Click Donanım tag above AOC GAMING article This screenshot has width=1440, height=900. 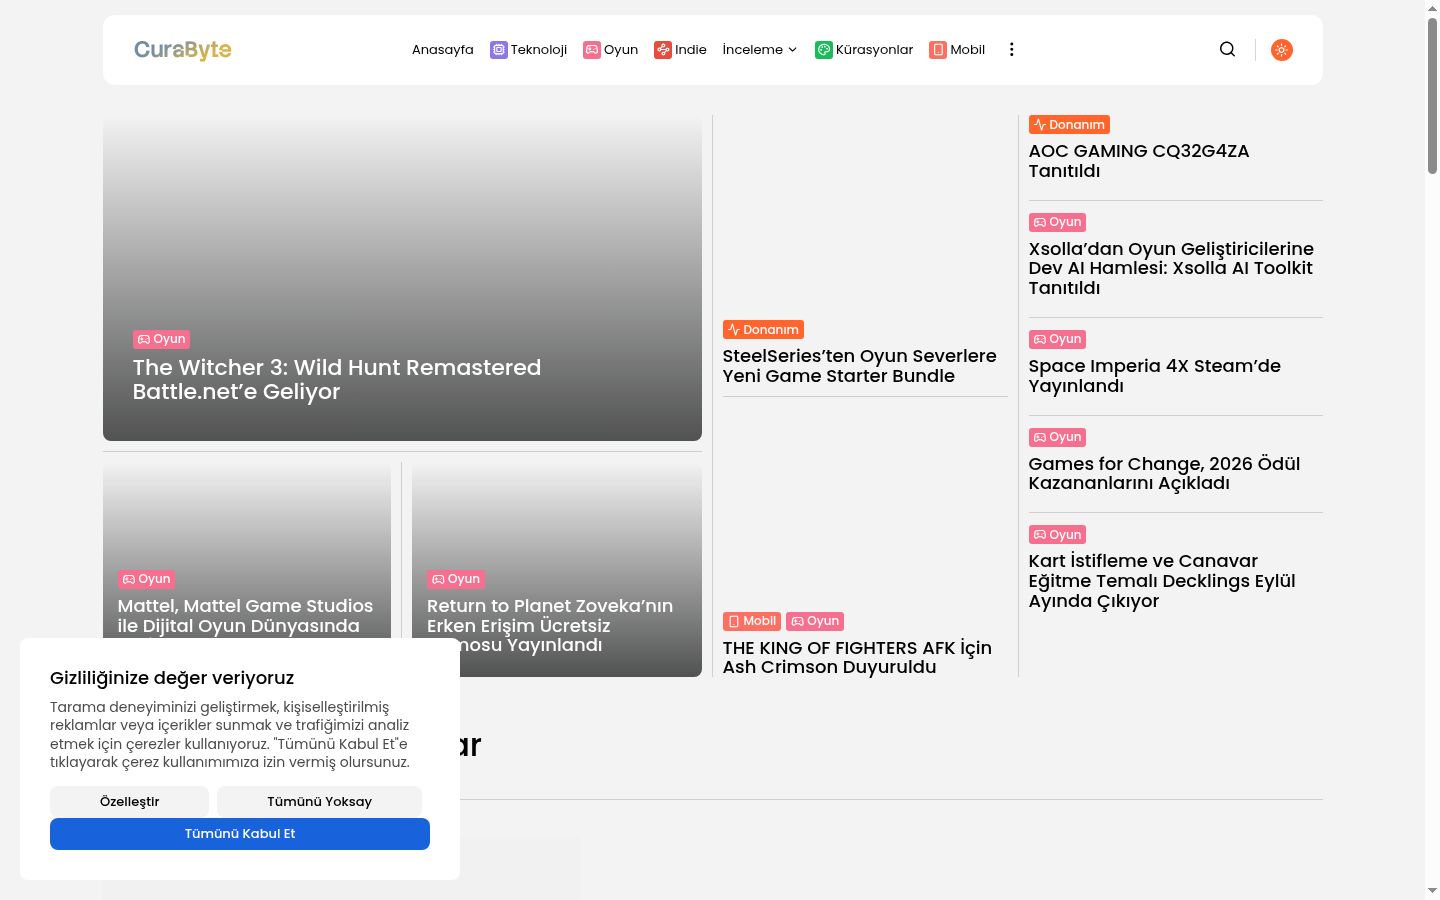coord(1069,125)
